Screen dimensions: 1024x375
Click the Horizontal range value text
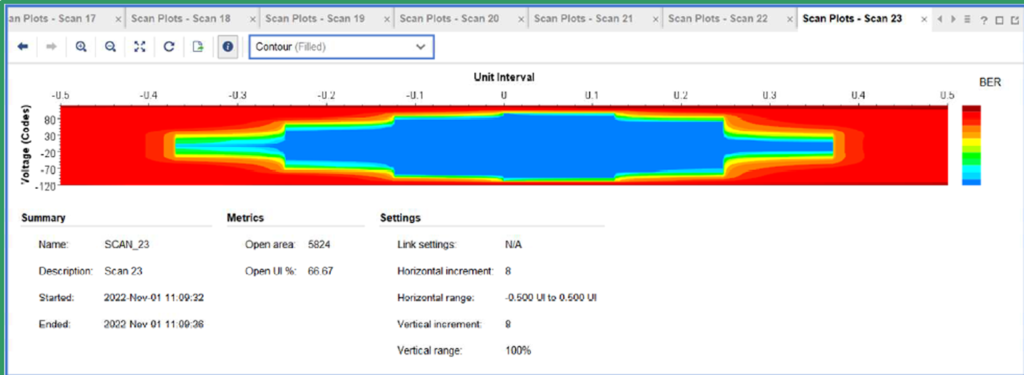[x=551, y=297]
